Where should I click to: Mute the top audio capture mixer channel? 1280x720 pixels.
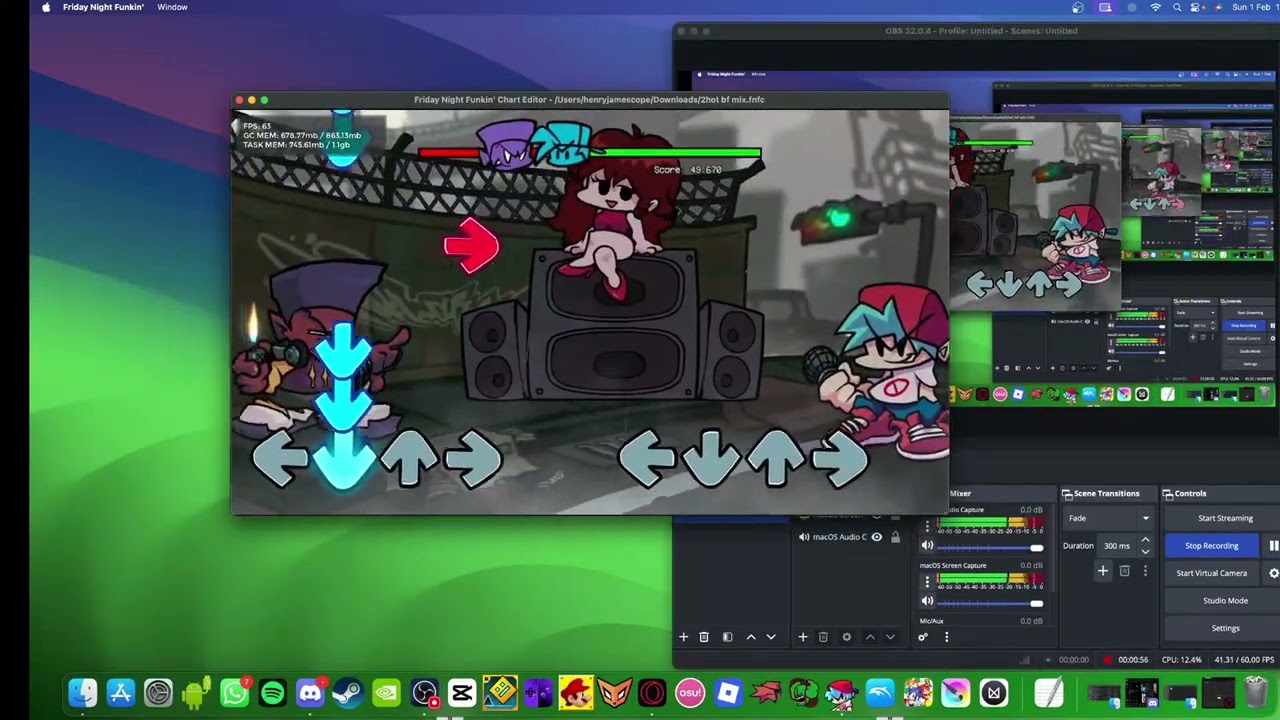coord(927,546)
